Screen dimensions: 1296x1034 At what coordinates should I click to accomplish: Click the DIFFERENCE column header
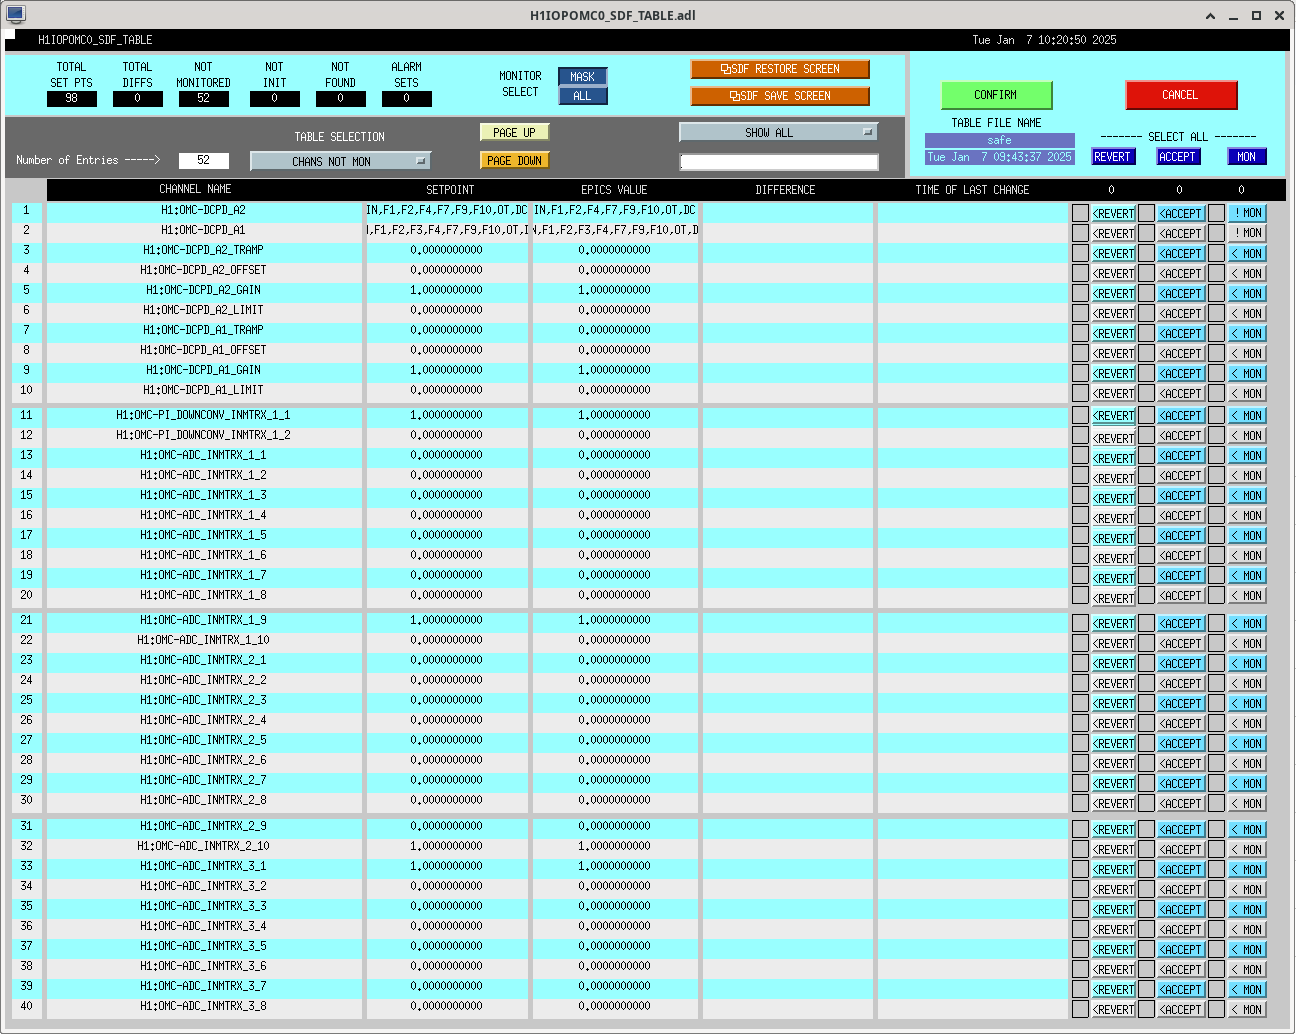[x=785, y=189]
